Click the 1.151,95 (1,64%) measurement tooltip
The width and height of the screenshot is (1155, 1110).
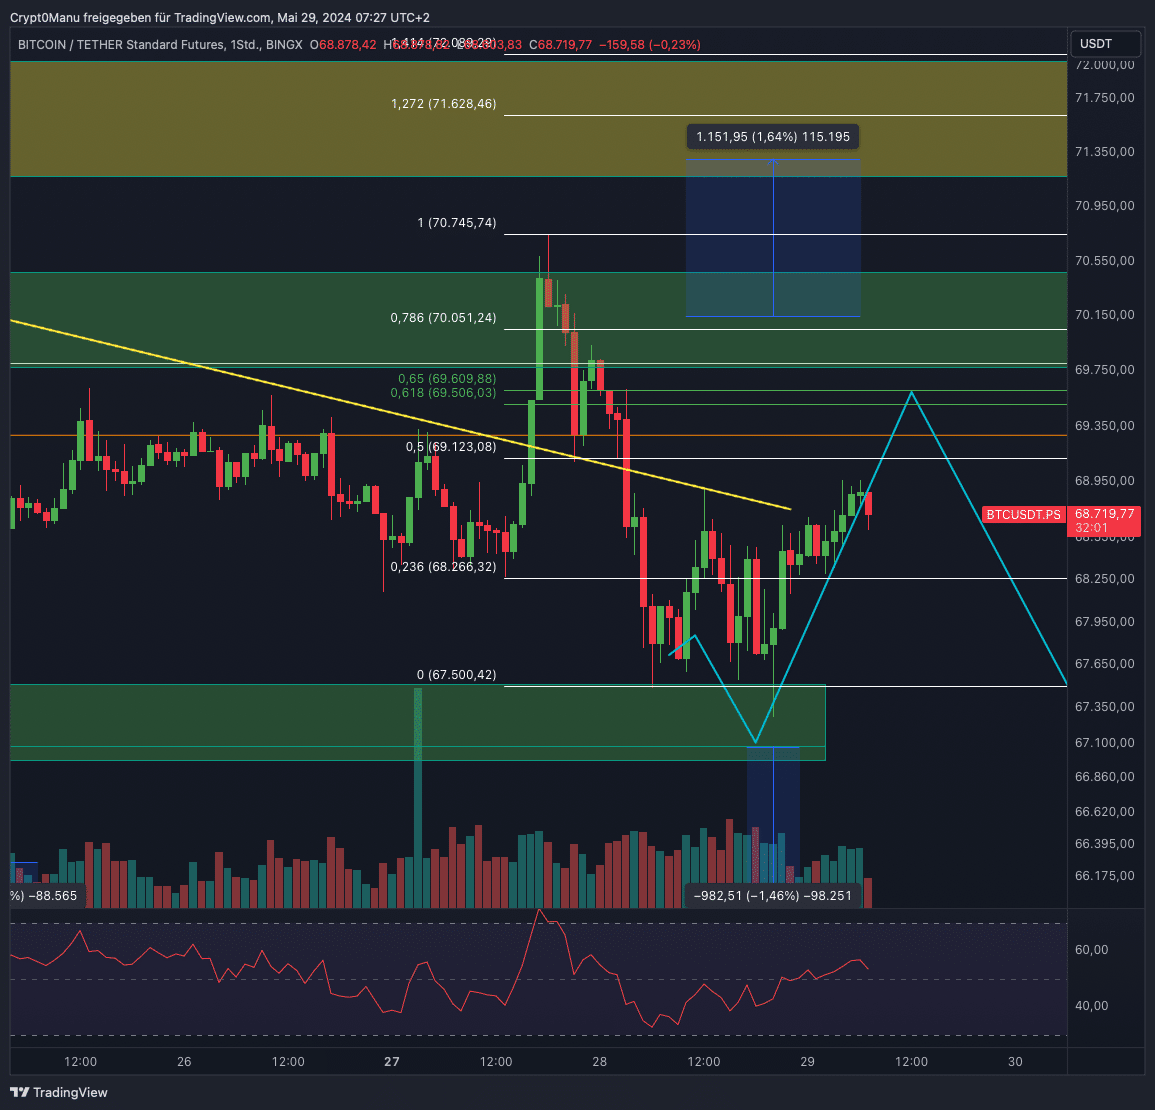(x=773, y=137)
